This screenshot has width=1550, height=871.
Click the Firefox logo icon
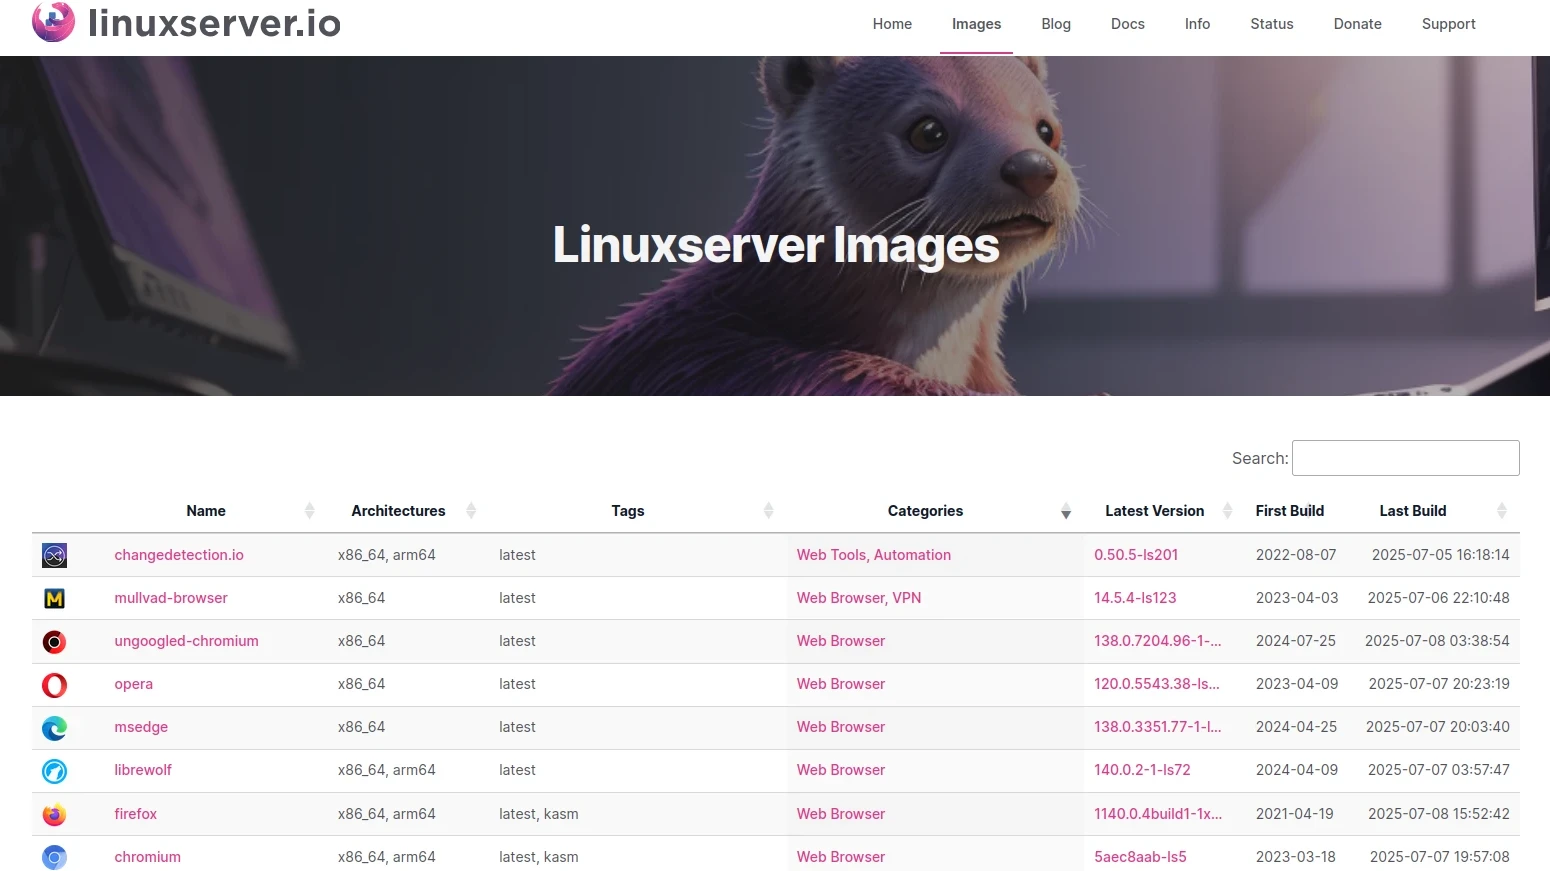click(x=55, y=815)
